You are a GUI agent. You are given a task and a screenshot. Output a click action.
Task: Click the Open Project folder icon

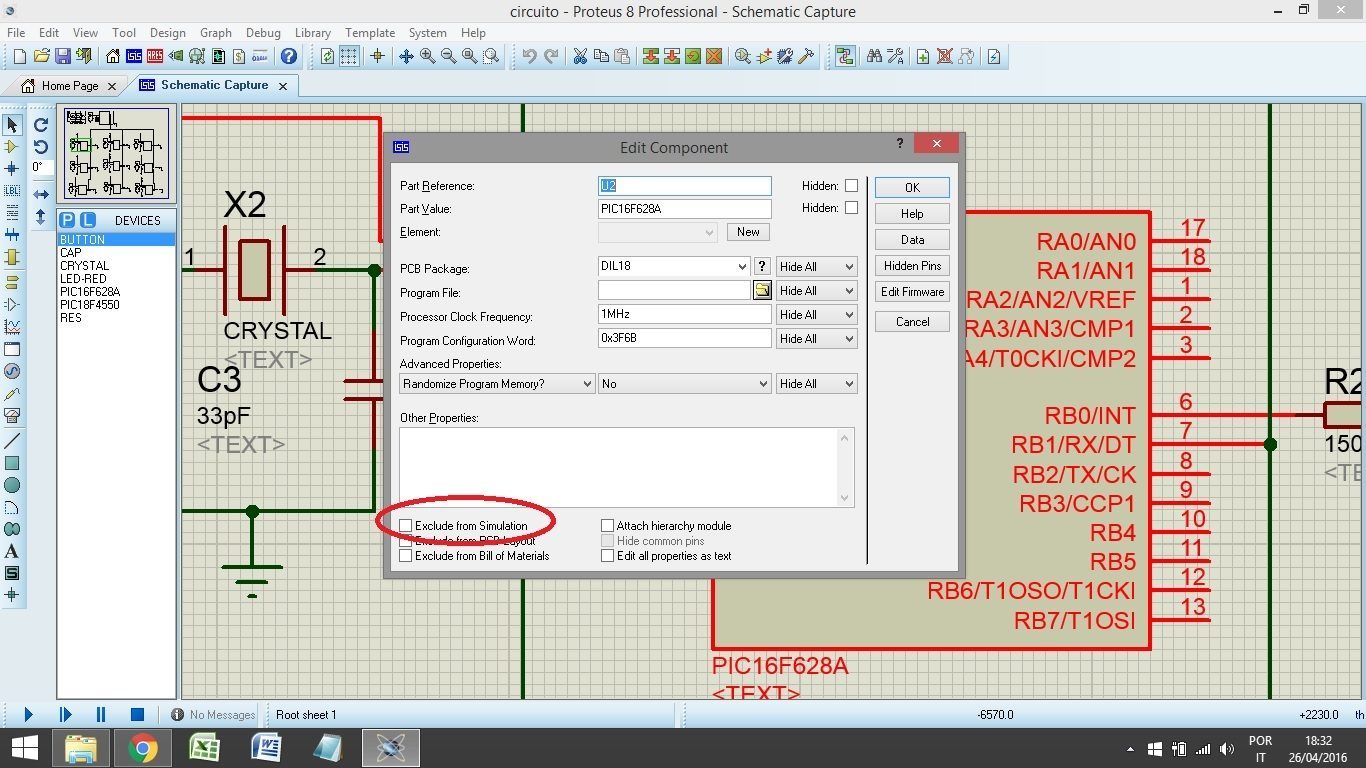[x=41, y=56]
